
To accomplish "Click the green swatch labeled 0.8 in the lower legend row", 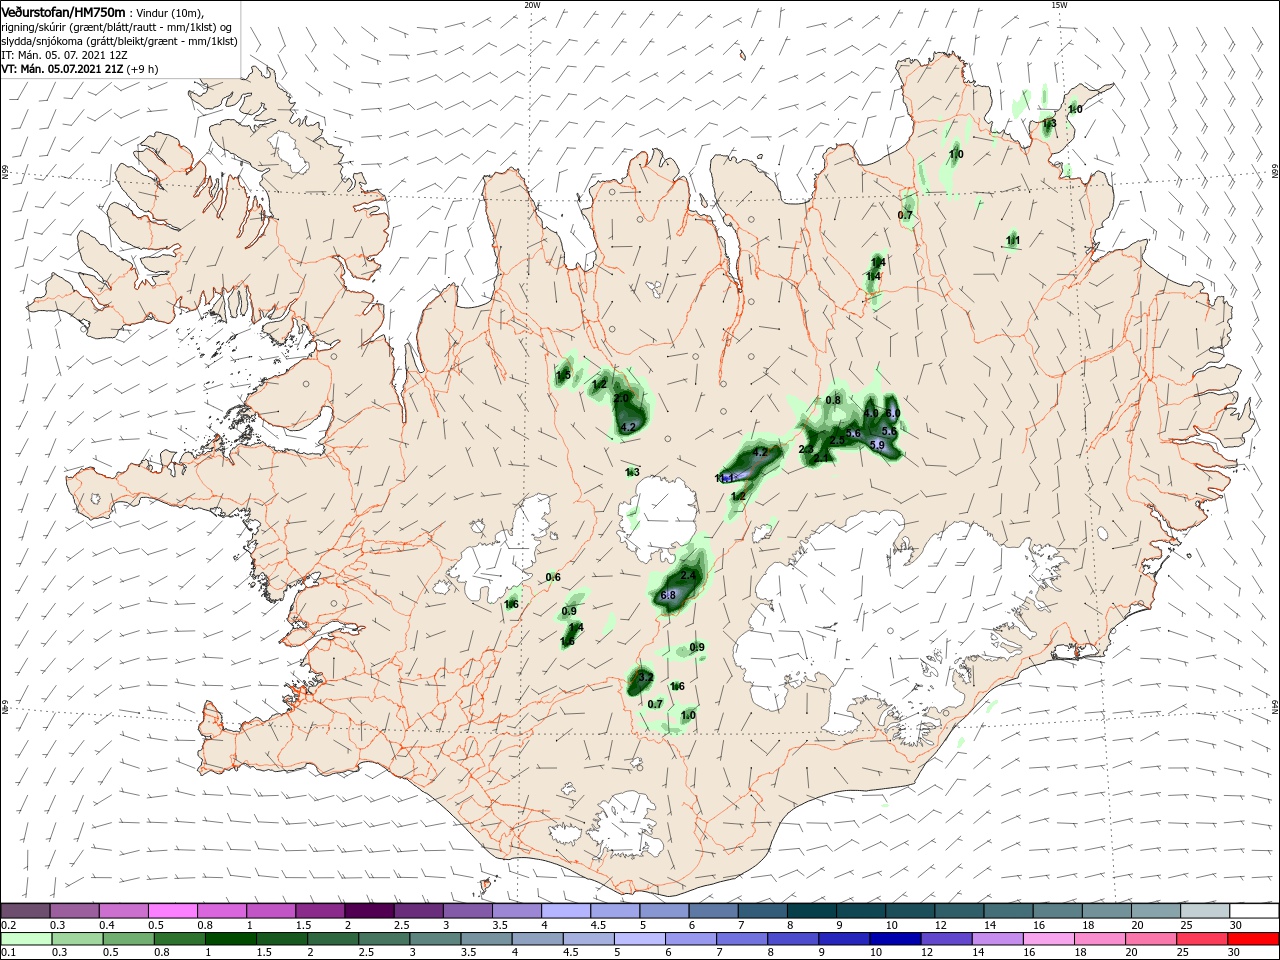I will point(179,940).
